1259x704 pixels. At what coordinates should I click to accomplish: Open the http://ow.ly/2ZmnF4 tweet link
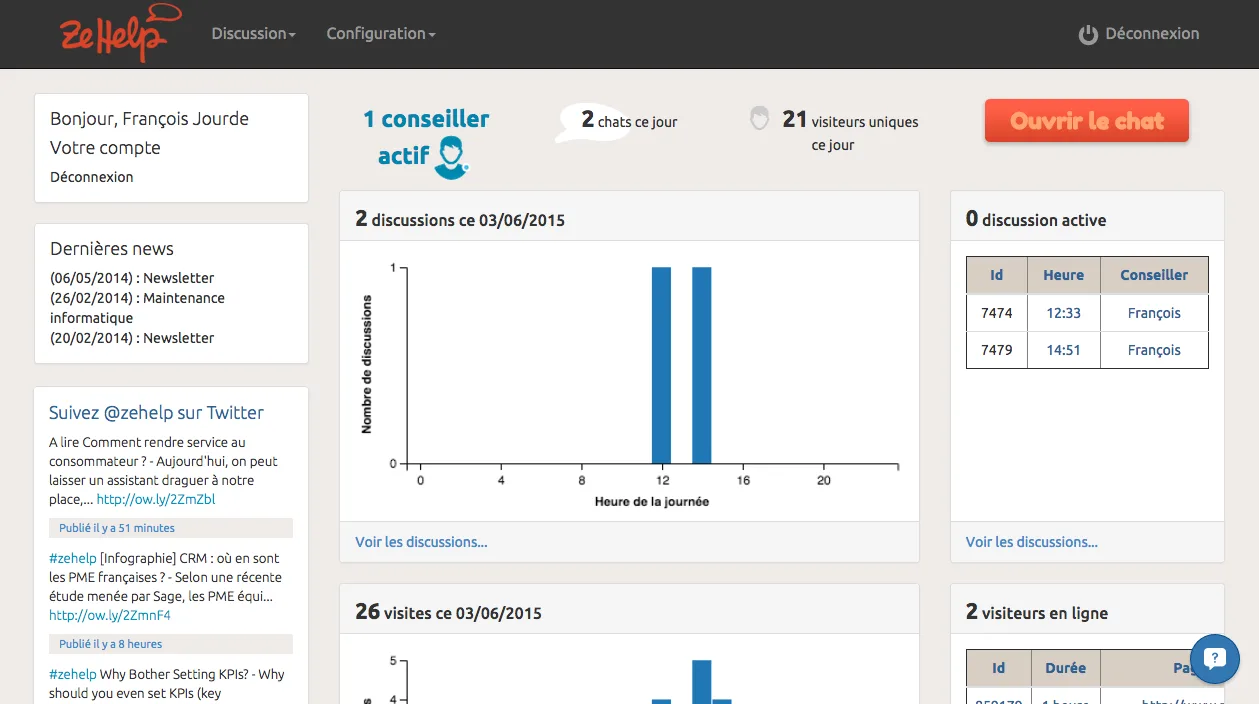[x=110, y=615]
